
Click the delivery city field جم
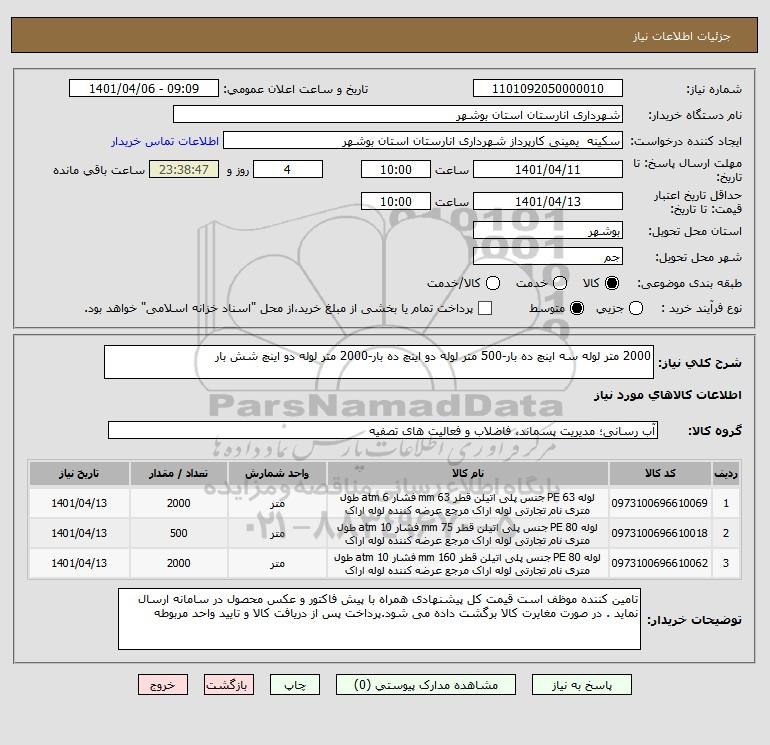[x=548, y=256]
